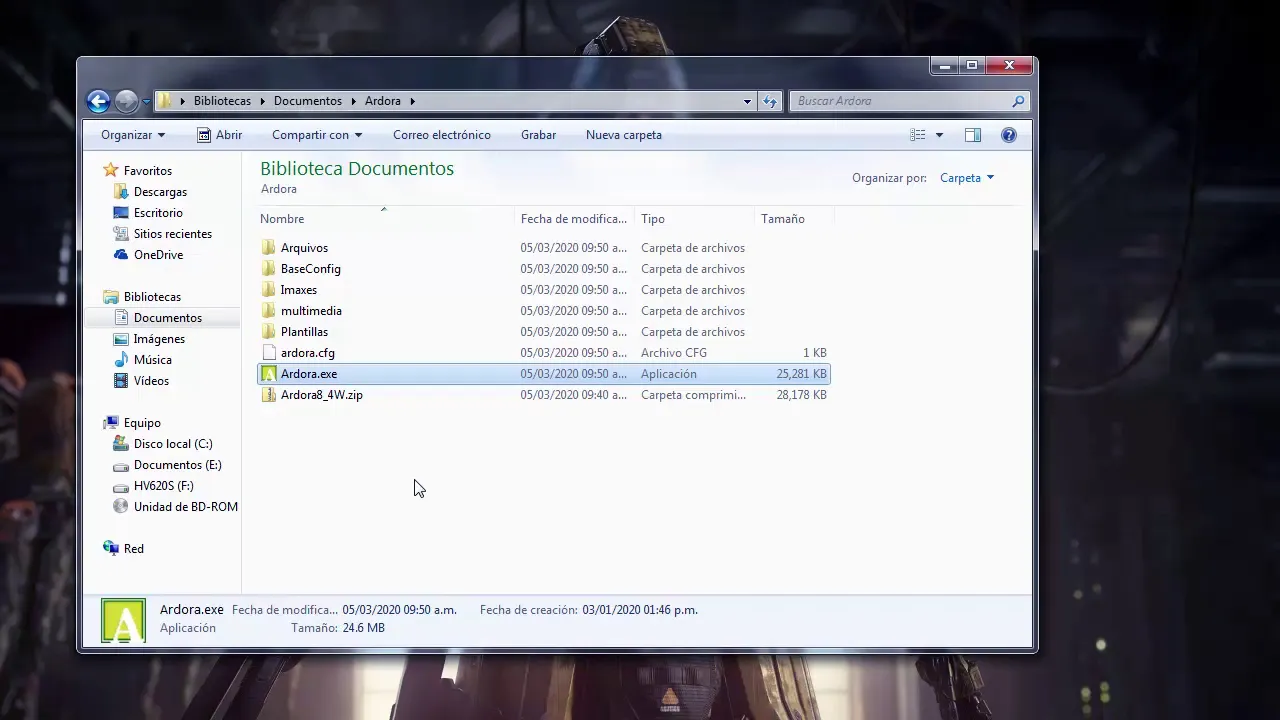The image size is (1280, 720).
Task: Select the multimedia folder icon
Action: point(268,311)
